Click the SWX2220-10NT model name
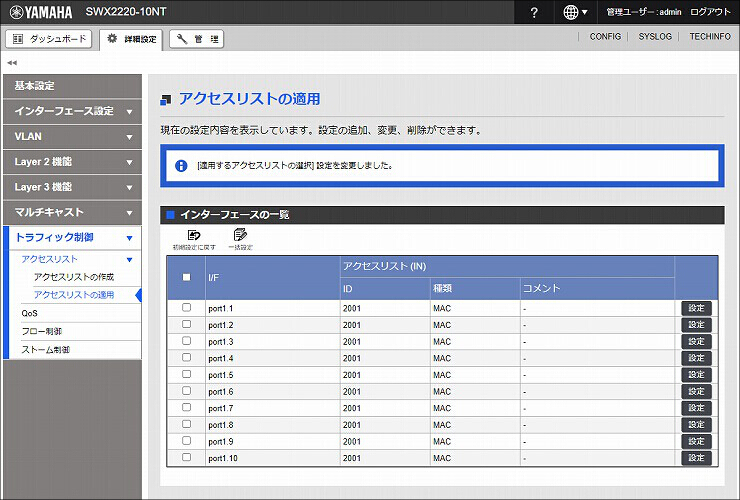 [126, 12]
